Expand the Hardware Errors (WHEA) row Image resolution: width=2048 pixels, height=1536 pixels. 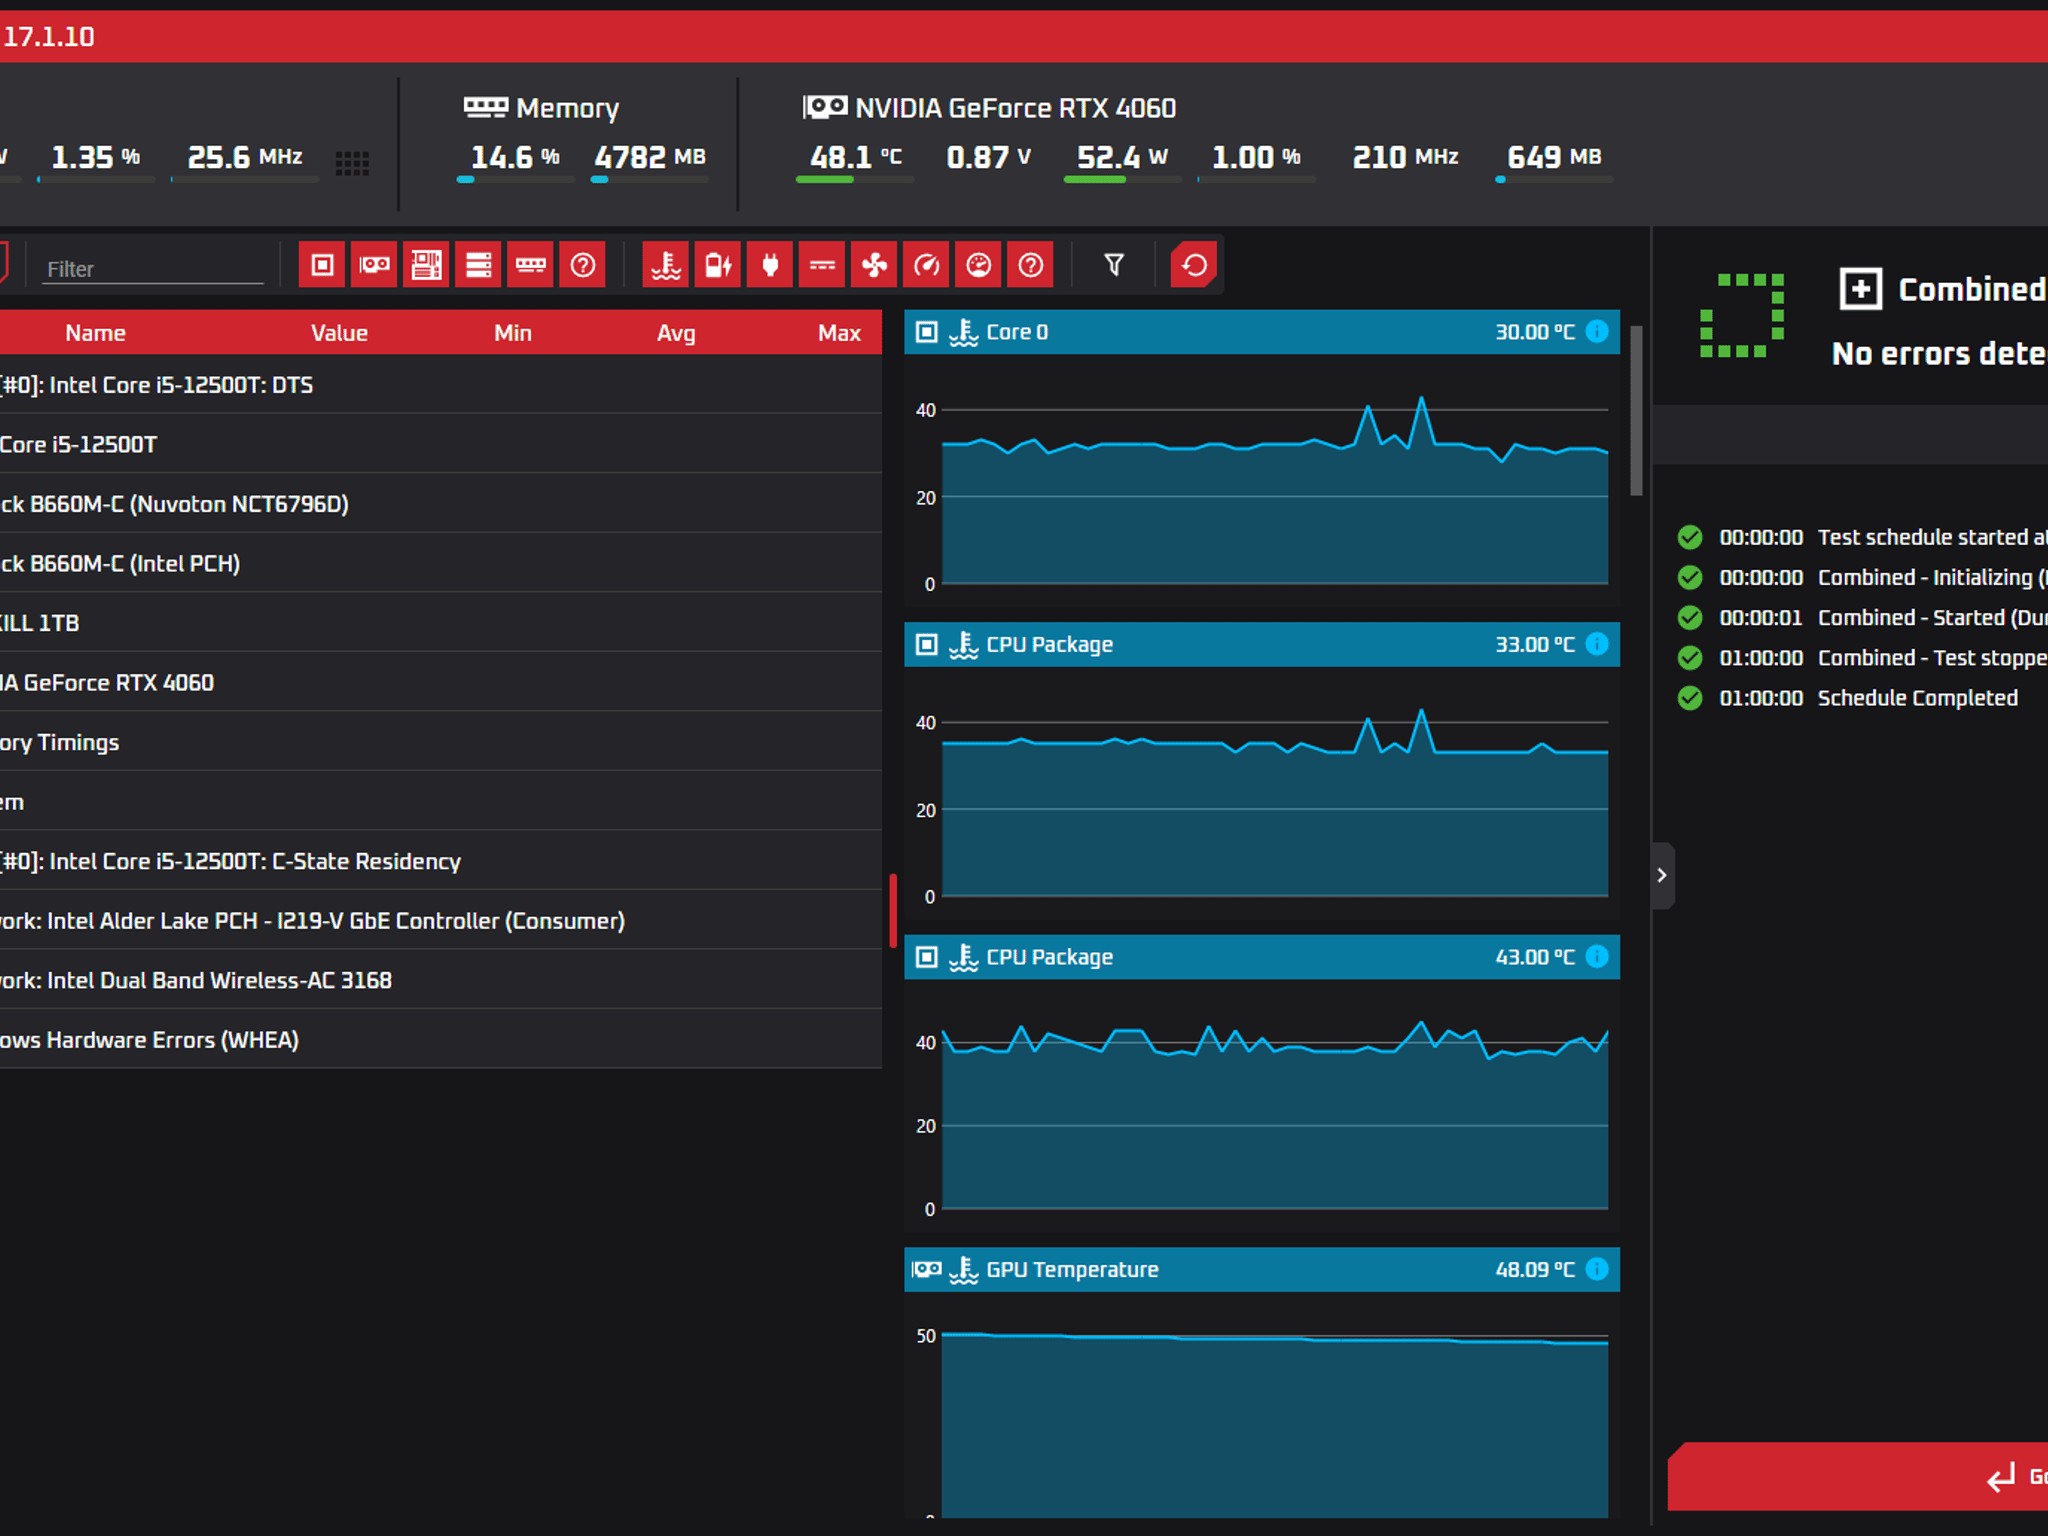tap(441, 1040)
